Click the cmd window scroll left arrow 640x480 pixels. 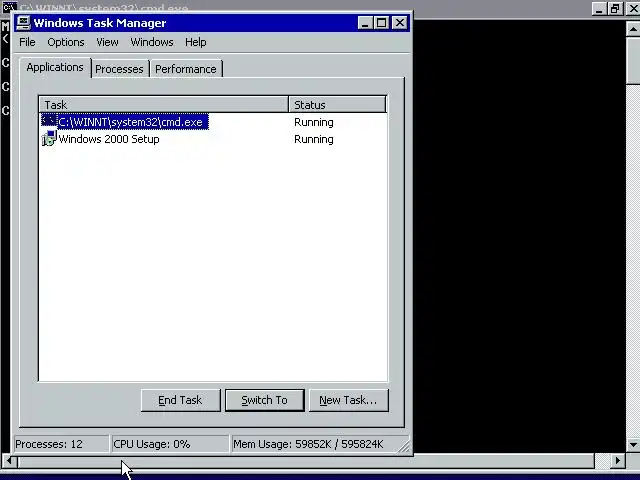click(9, 461)
